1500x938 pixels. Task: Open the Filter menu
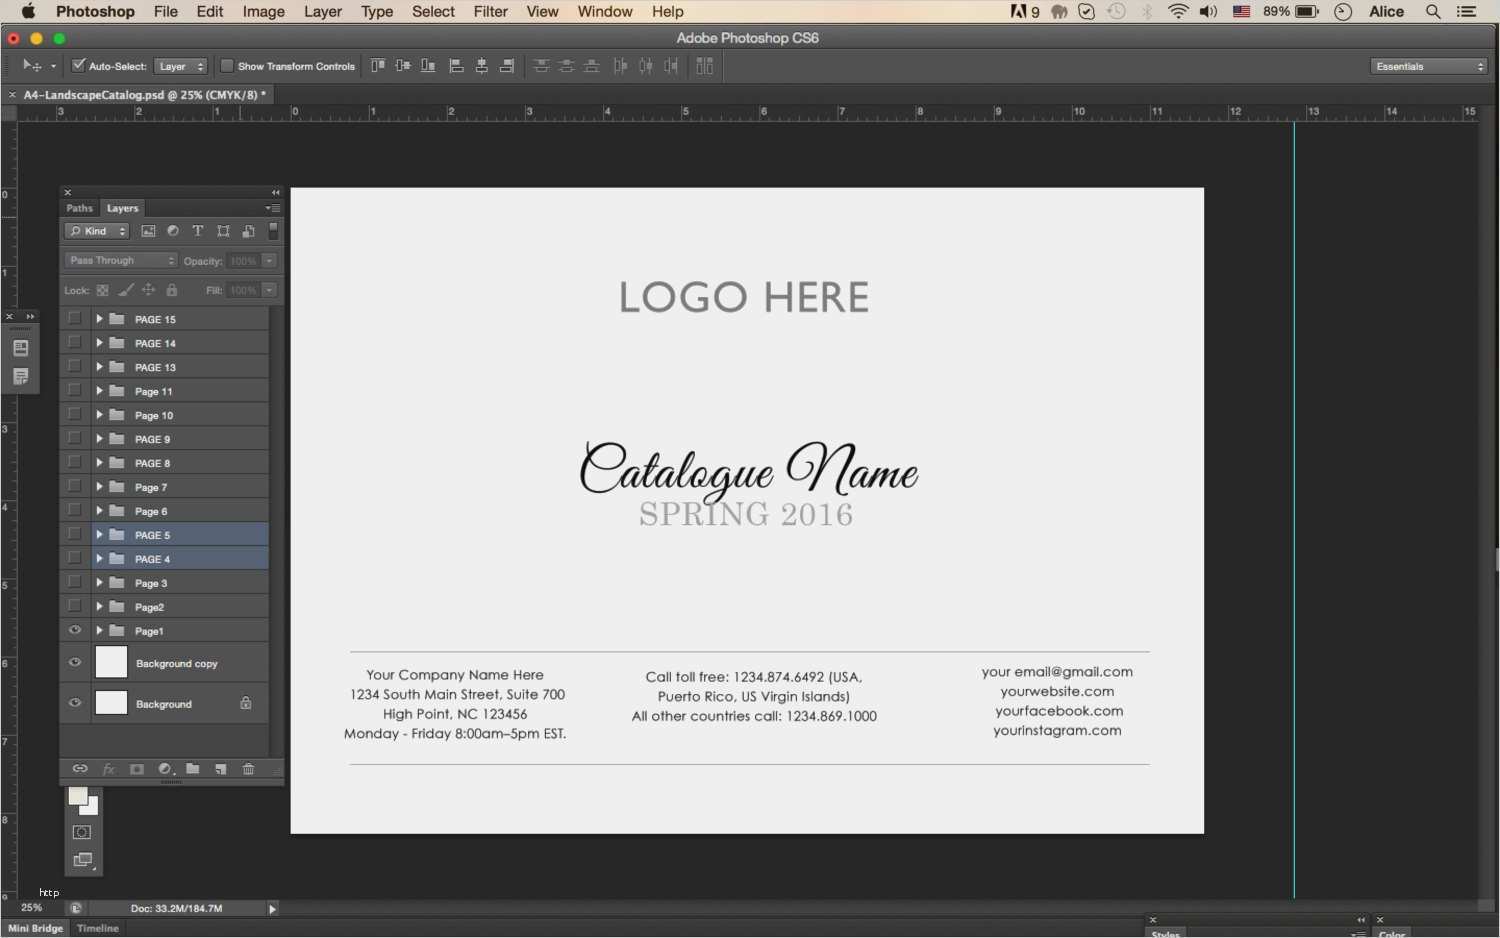coord(490,12)
